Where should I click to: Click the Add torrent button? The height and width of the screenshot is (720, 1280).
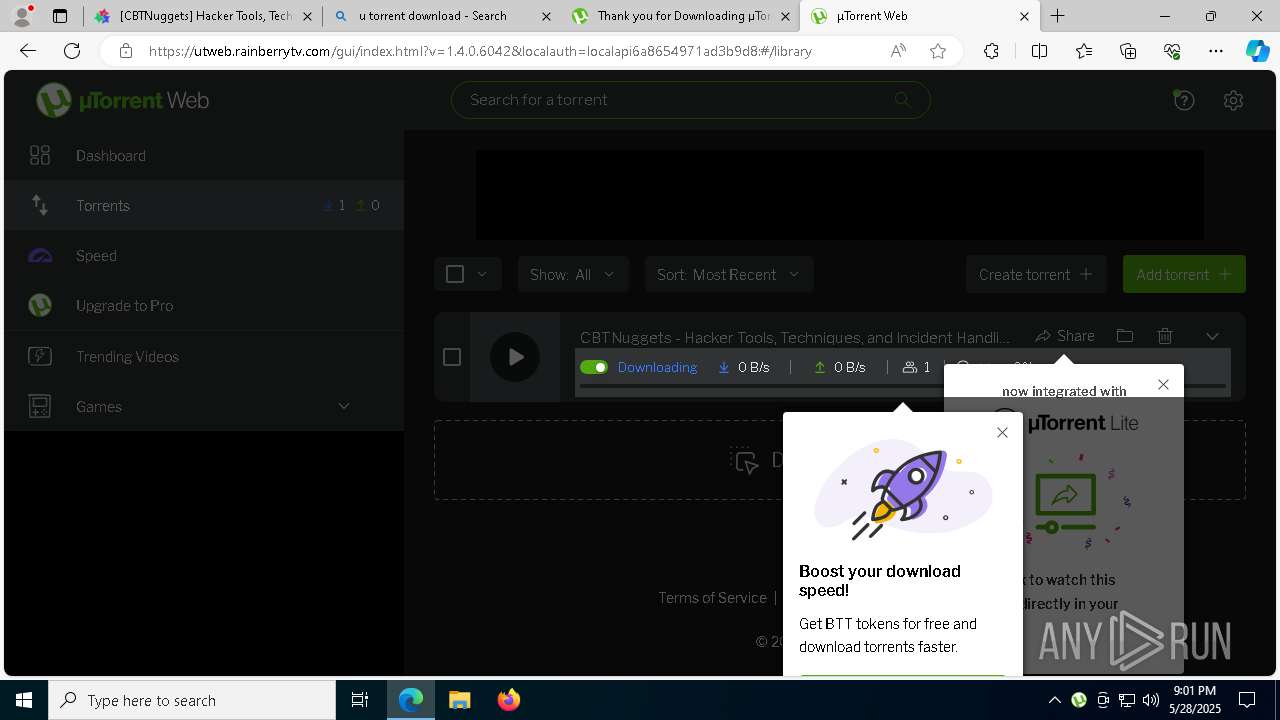click(1184, 274)
